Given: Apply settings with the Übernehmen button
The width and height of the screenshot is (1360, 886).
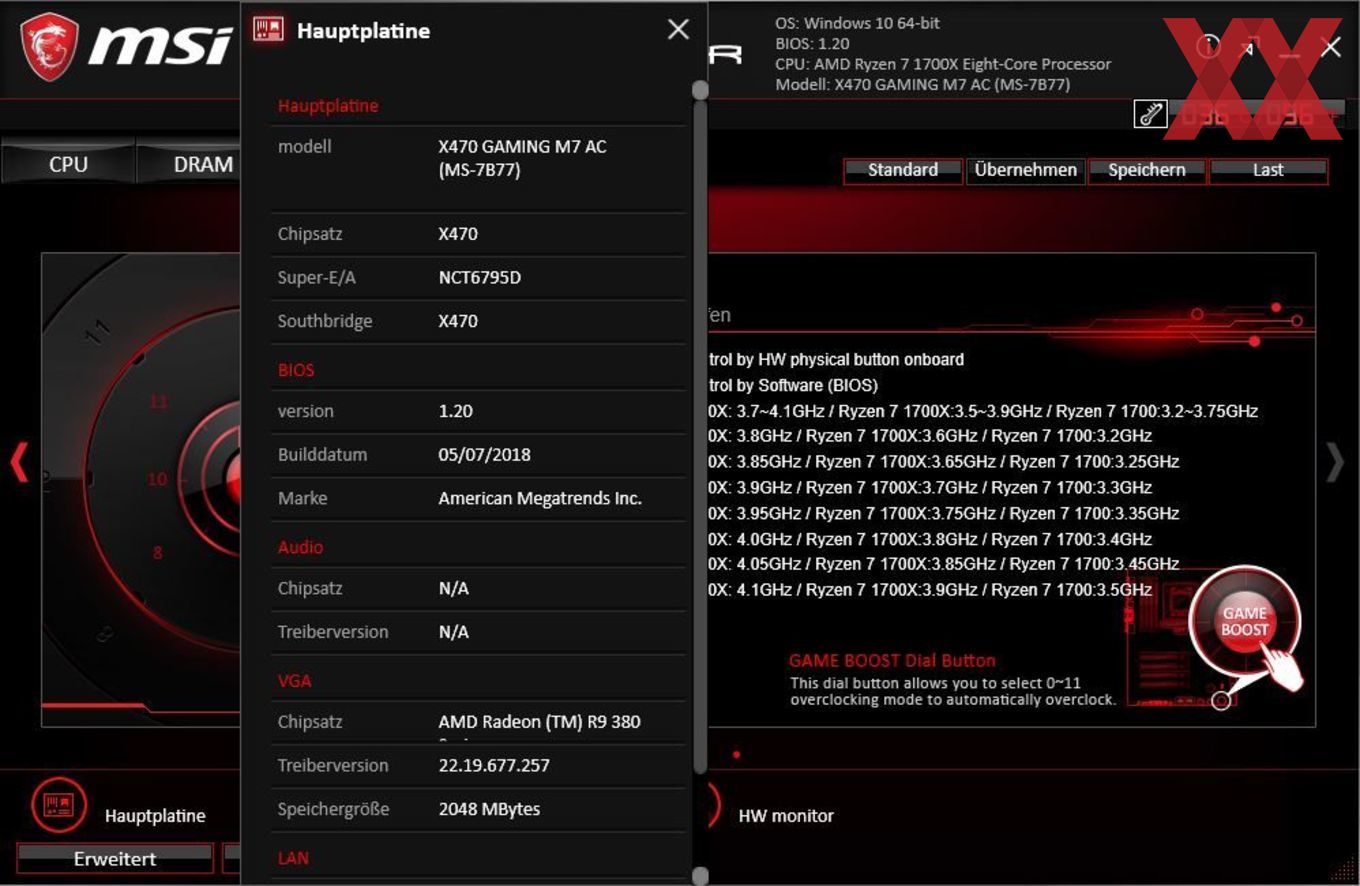Looking at the screenshot, I should coord(1025,170).
